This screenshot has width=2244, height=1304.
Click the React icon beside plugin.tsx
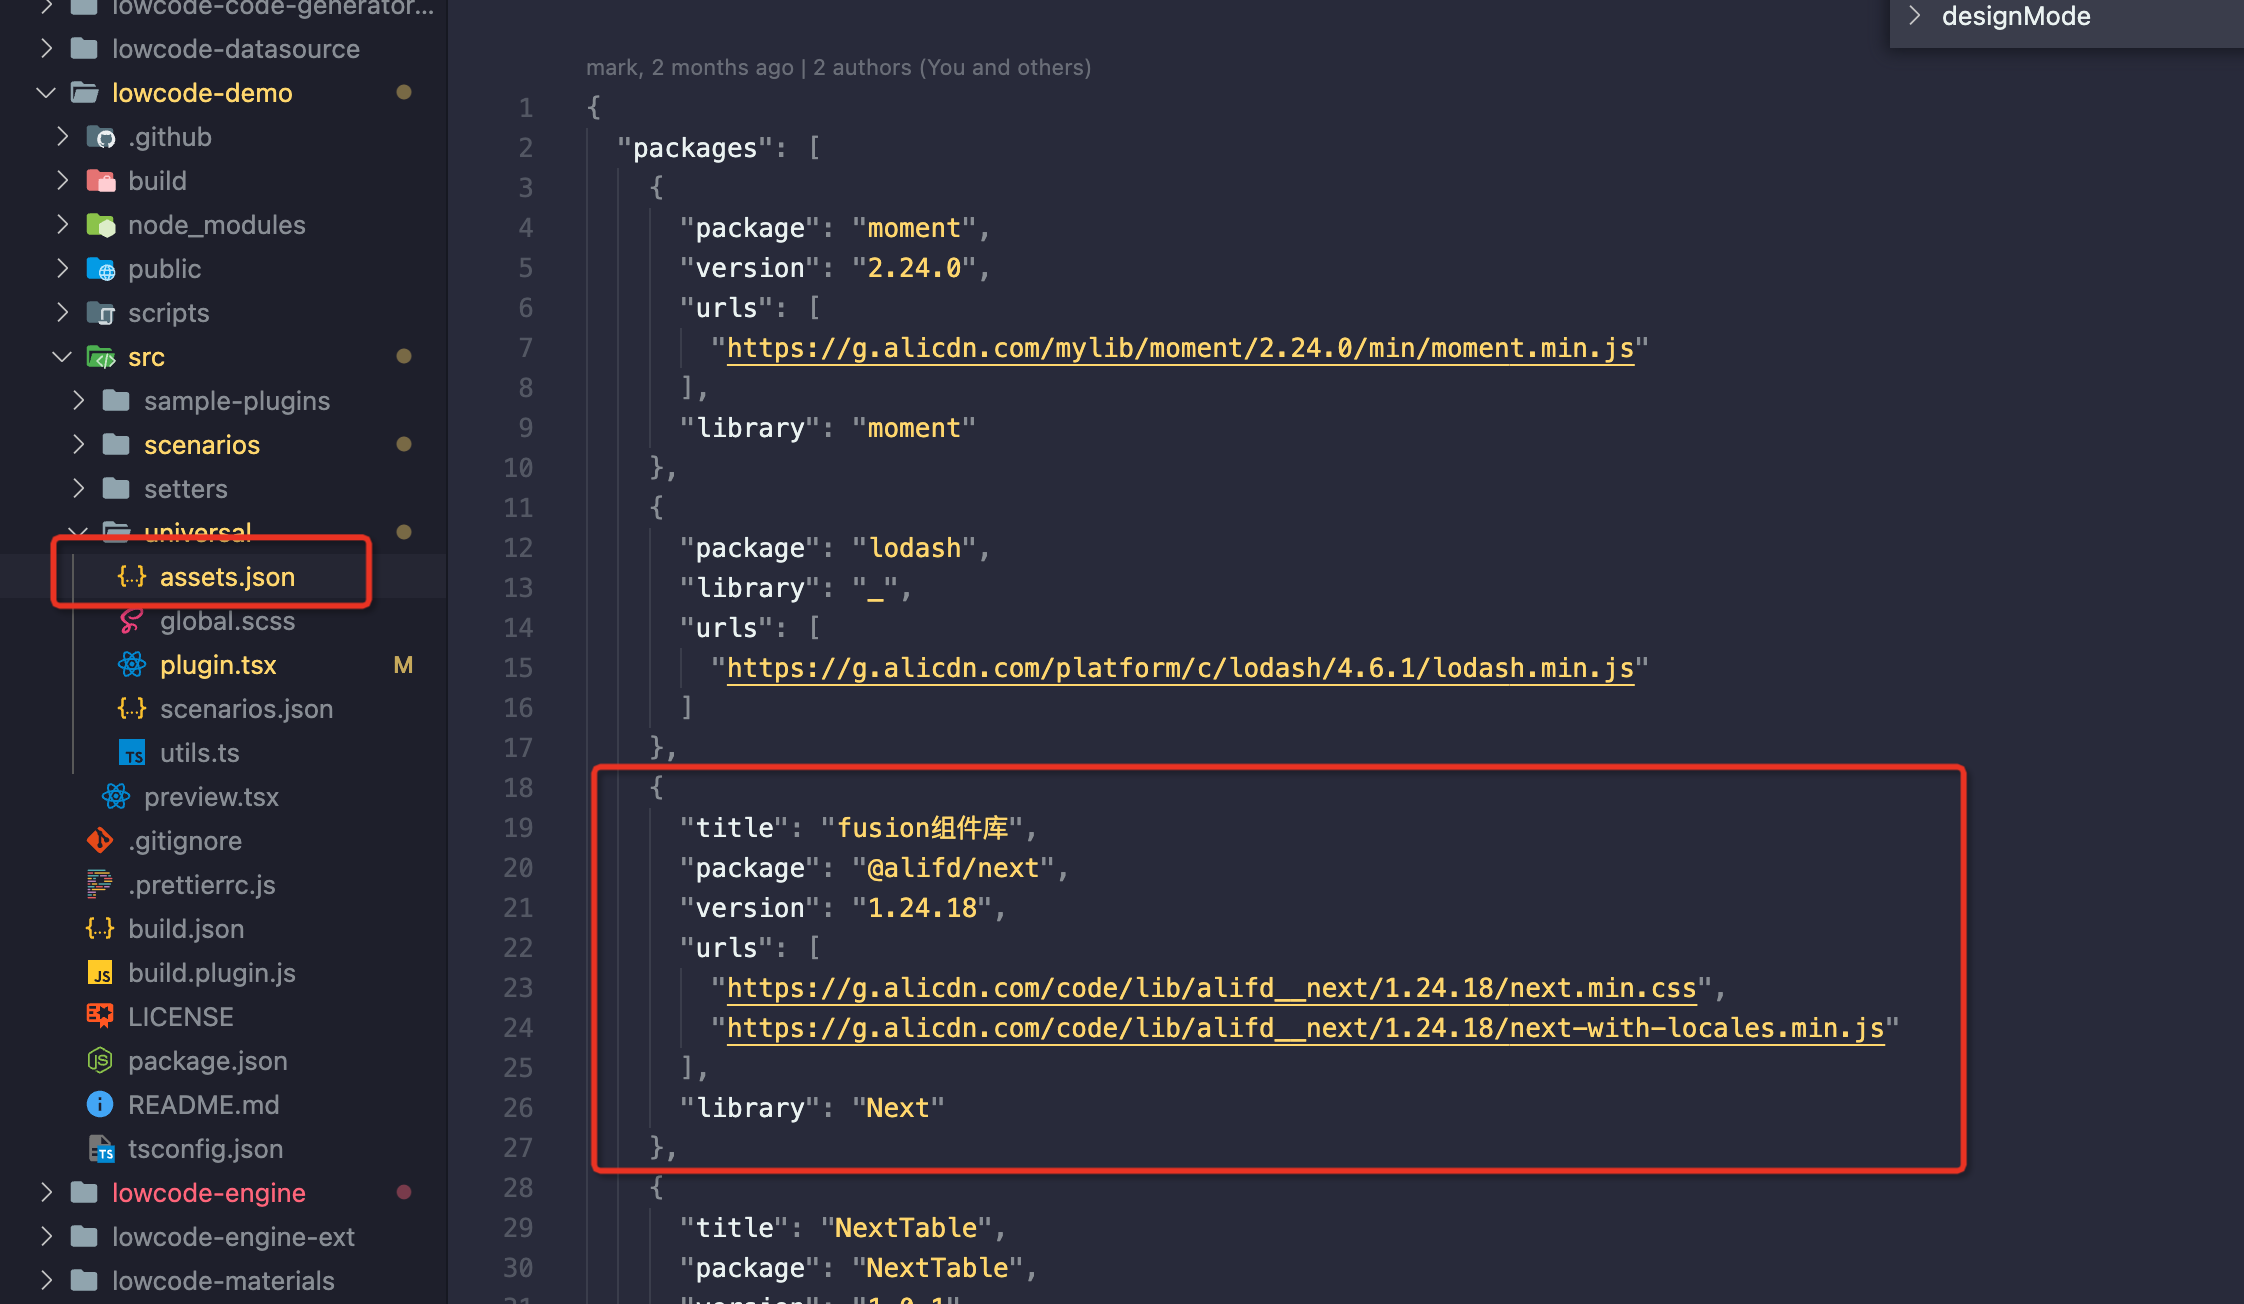pos(131,664)
